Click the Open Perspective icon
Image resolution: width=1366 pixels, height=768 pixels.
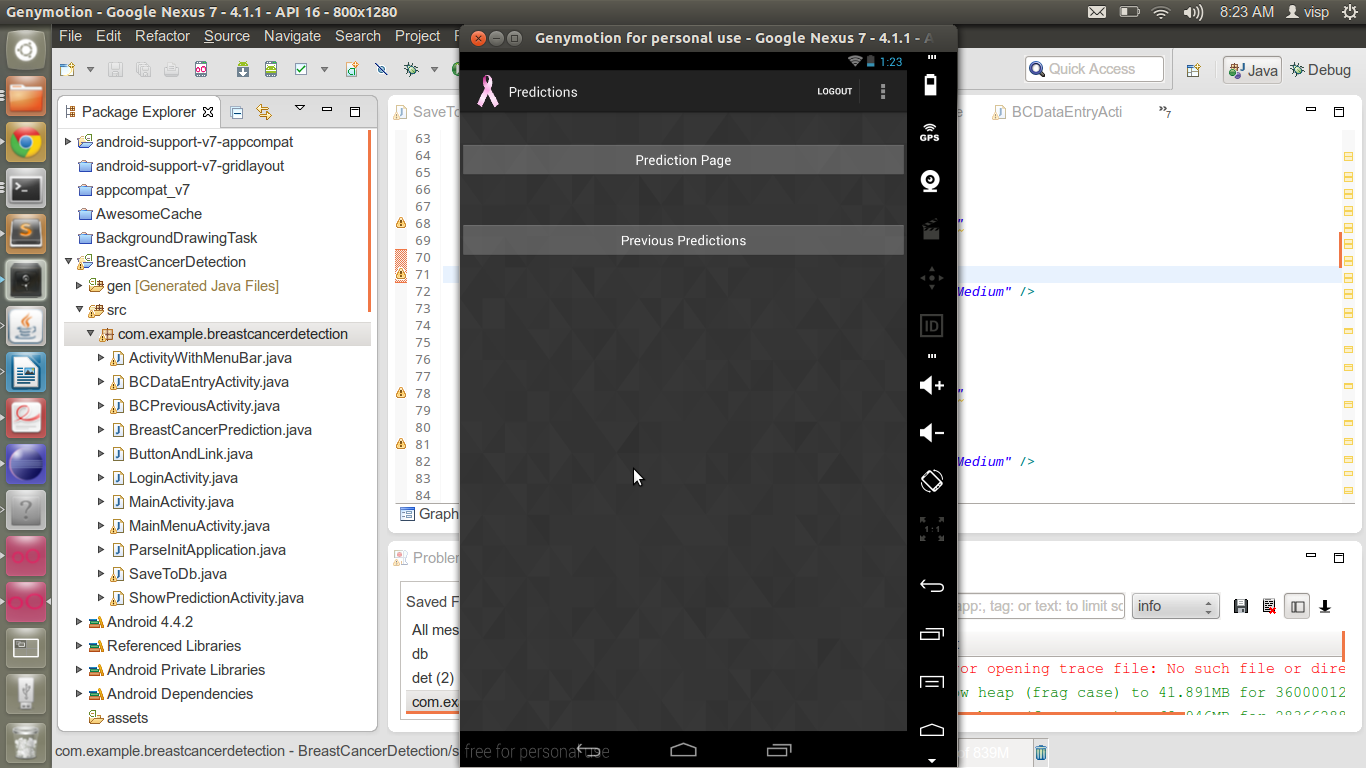[x=1193, y=70]
